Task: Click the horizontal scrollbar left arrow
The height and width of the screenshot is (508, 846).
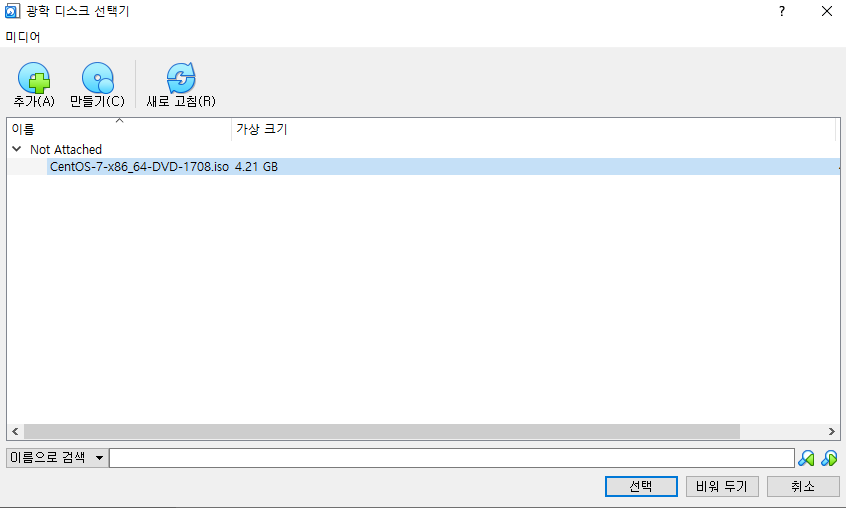Action: click(x=15, y=431)
